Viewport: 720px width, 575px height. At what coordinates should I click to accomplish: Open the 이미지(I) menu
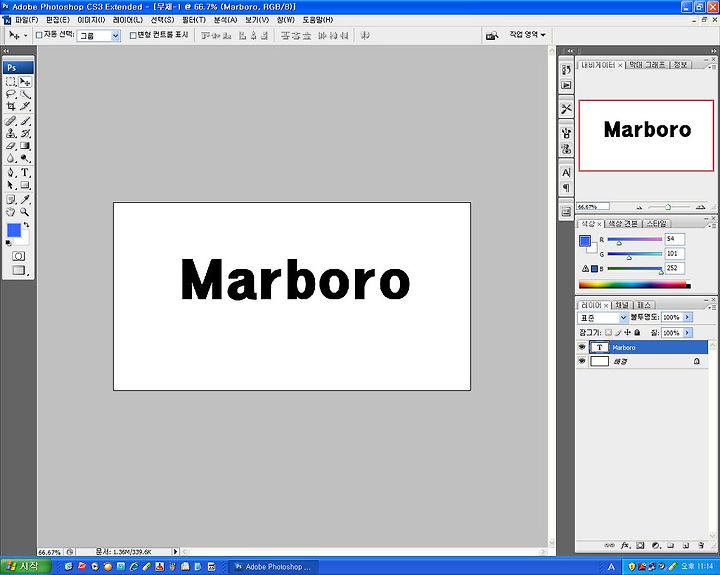click(91, 20)
